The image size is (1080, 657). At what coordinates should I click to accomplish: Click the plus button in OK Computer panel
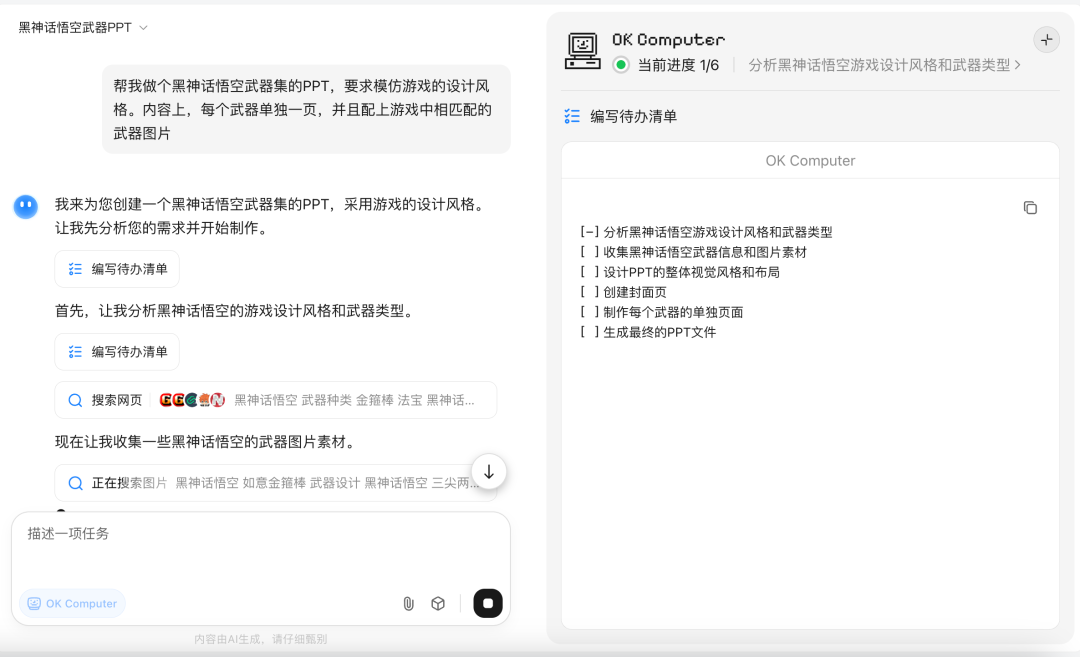pos(1046,39)
